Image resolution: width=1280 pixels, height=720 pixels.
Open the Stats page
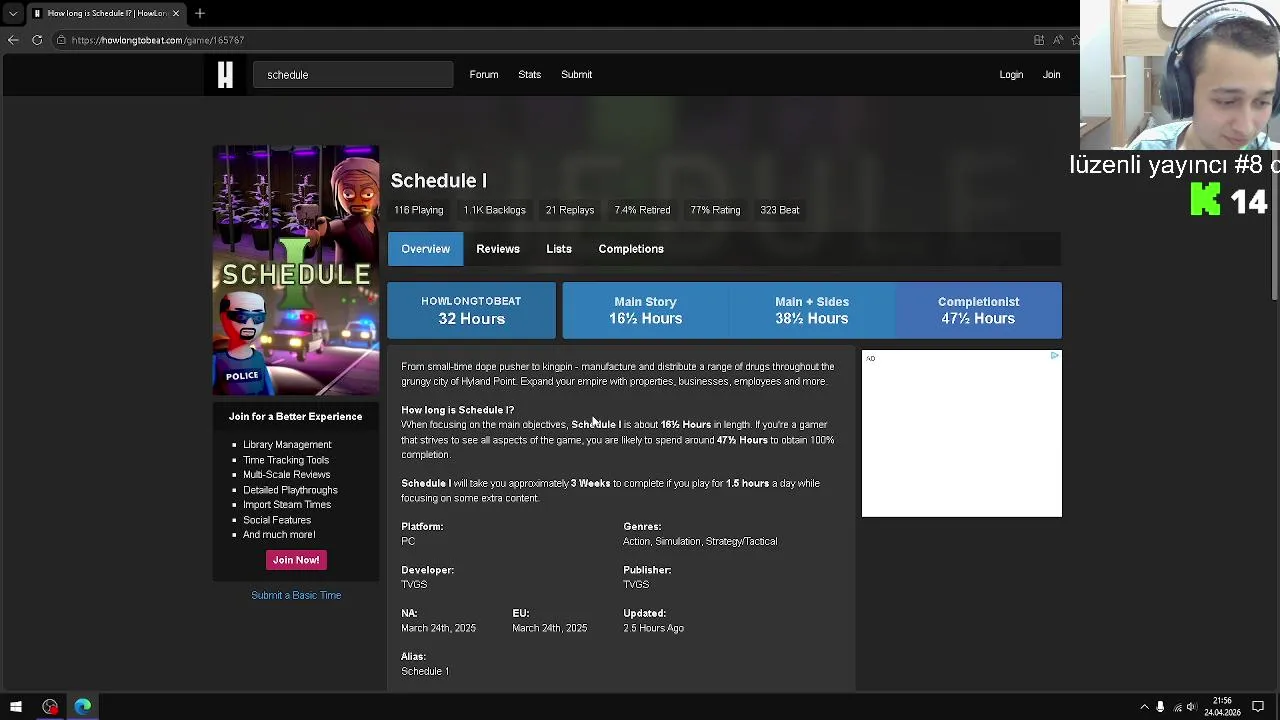[530, 75]
